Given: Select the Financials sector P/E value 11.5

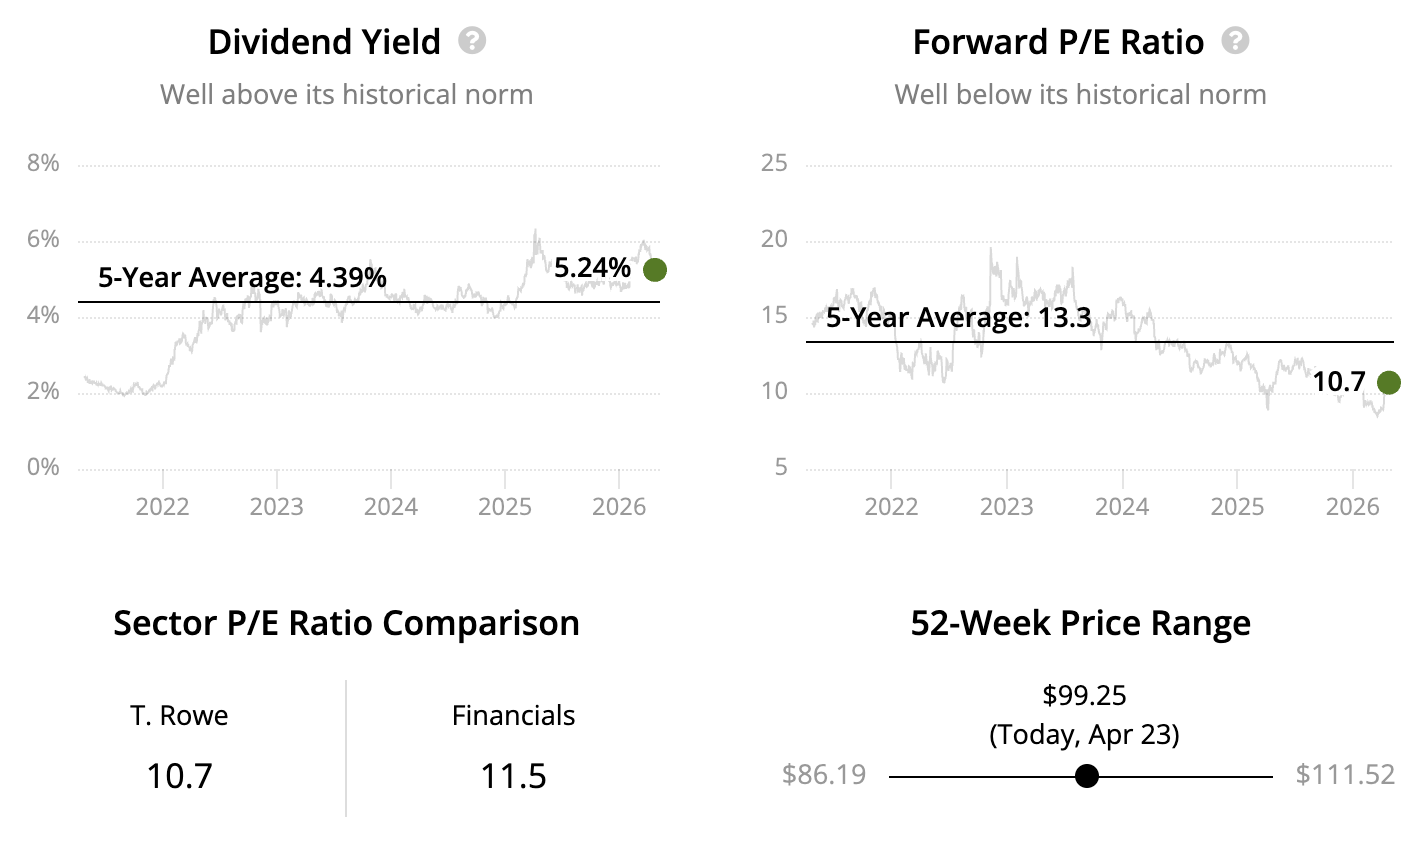Looking at the screenshot, I should [x=513, y=776].
